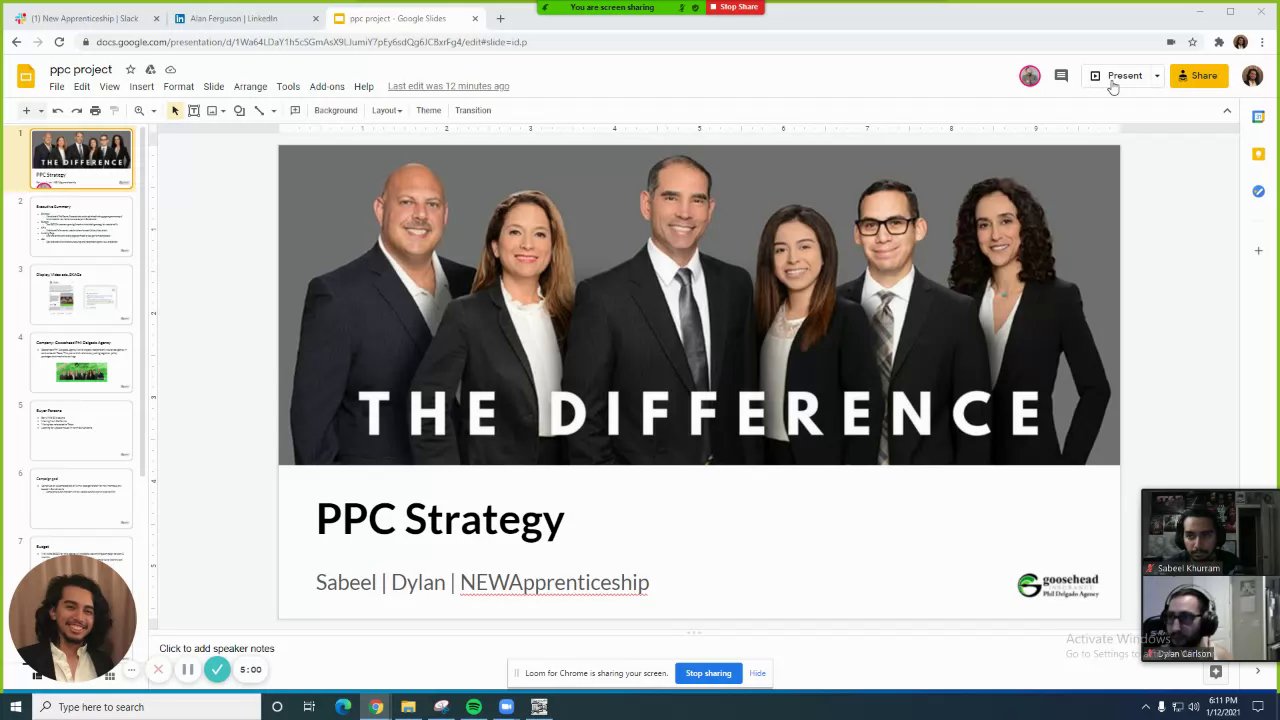
Task: Open the Insert menu
Action: point(141,87)
